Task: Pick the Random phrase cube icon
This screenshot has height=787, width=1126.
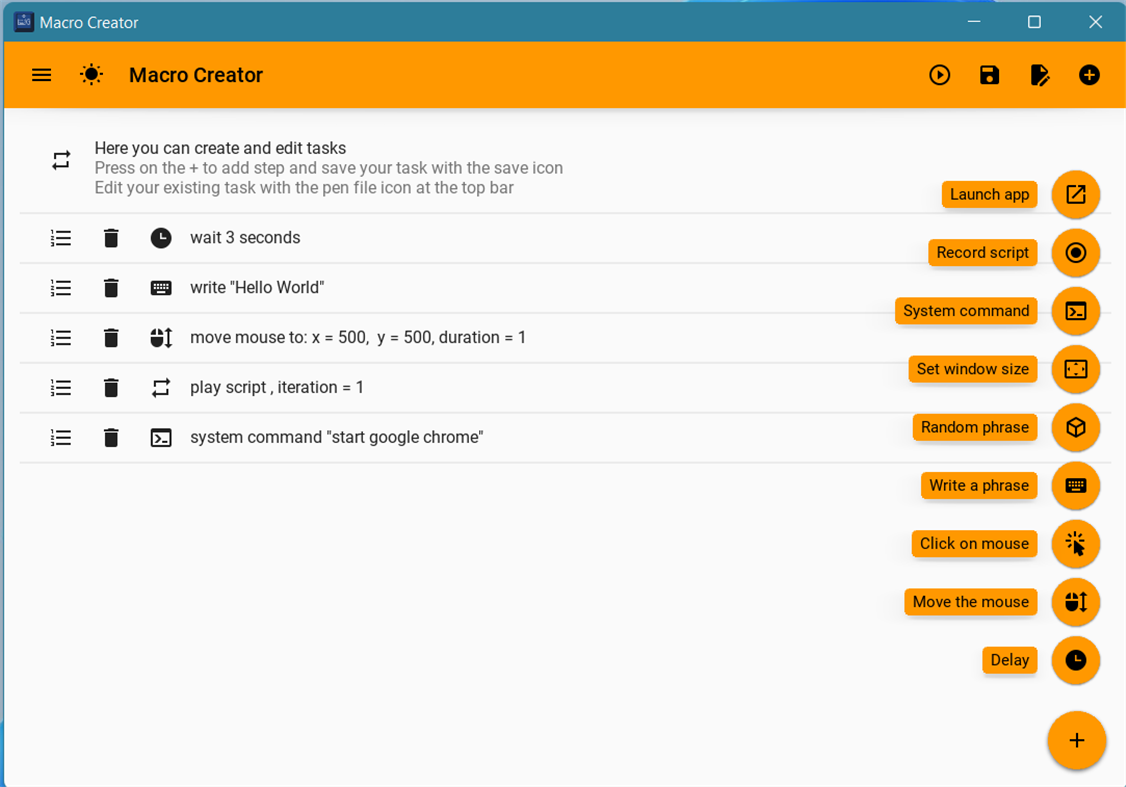Action: coord(1076,428)
